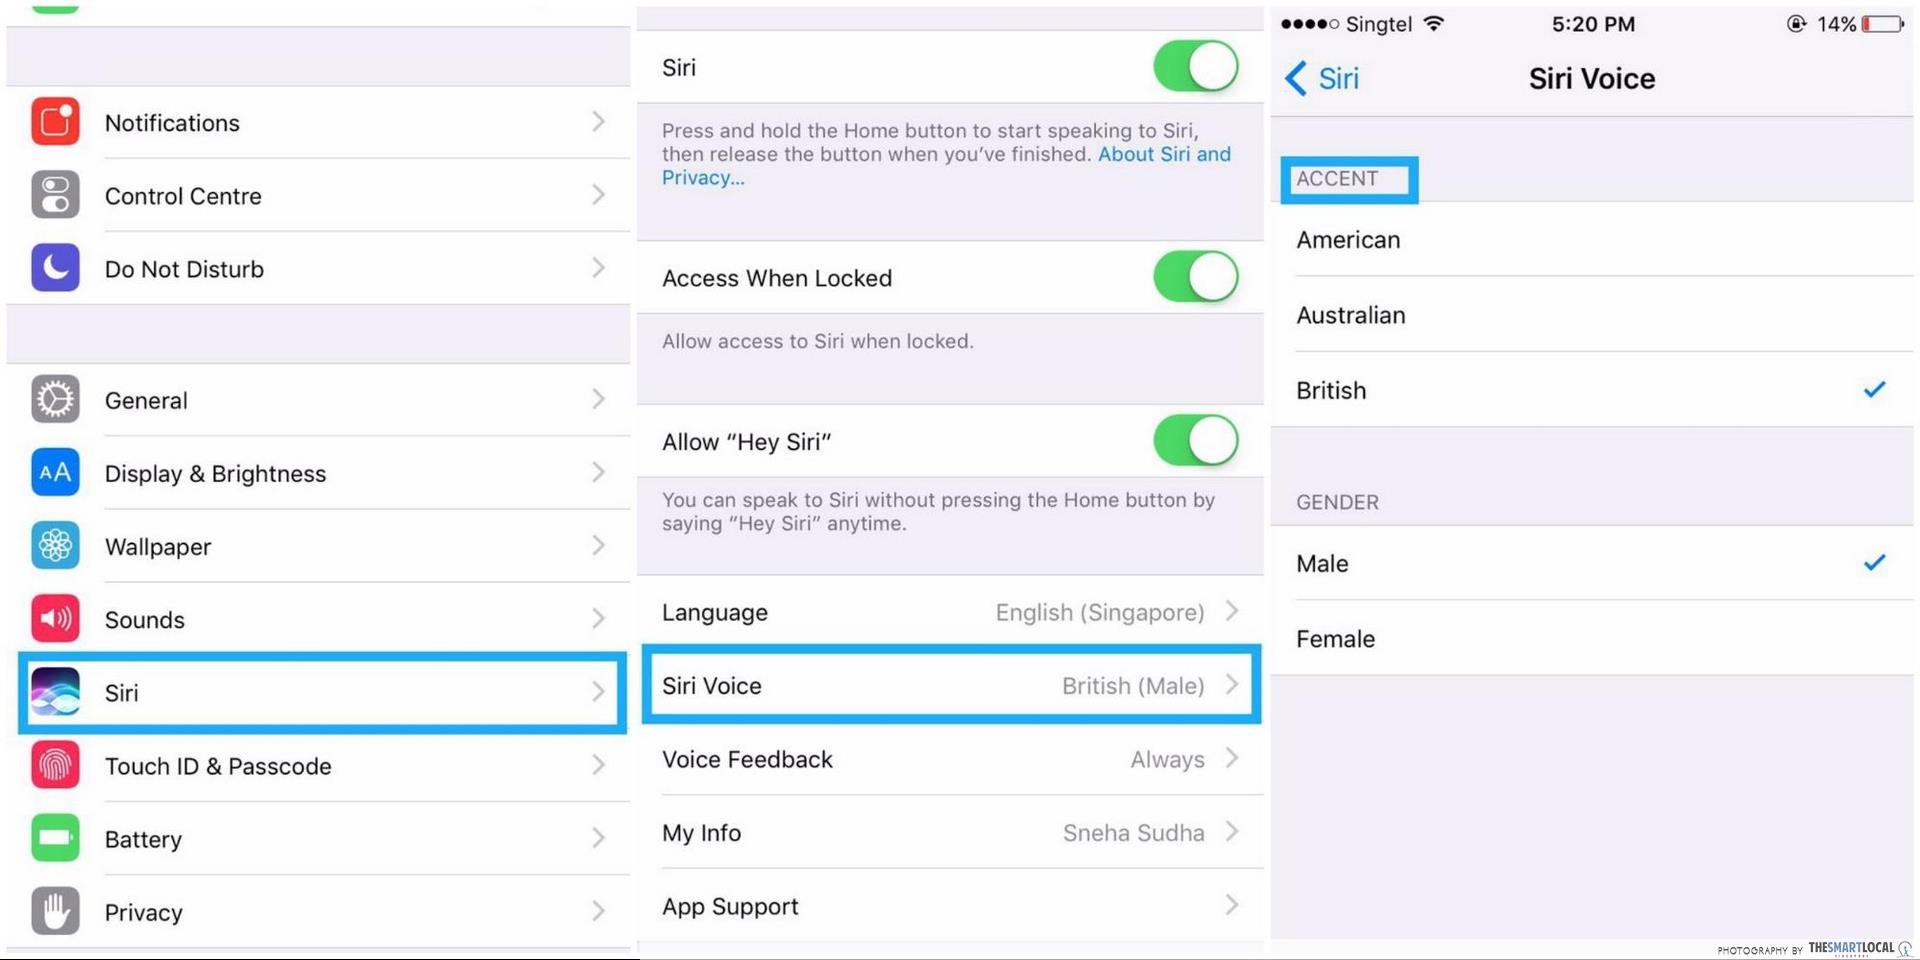Tap the Wallpaper flower icon
Viewport: 1920px width, 960px height.
[x=55, y=546]
